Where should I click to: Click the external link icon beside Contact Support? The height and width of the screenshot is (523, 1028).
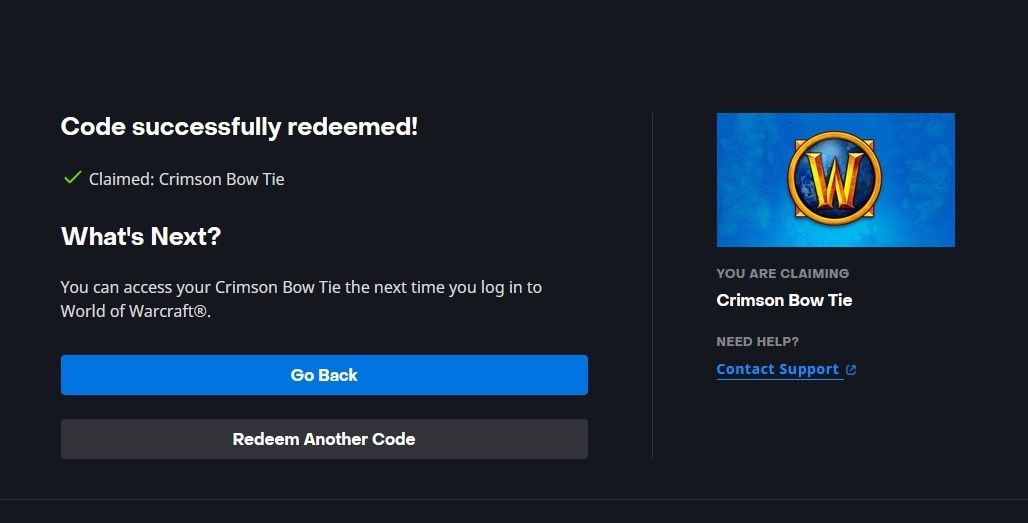(851, 370)
